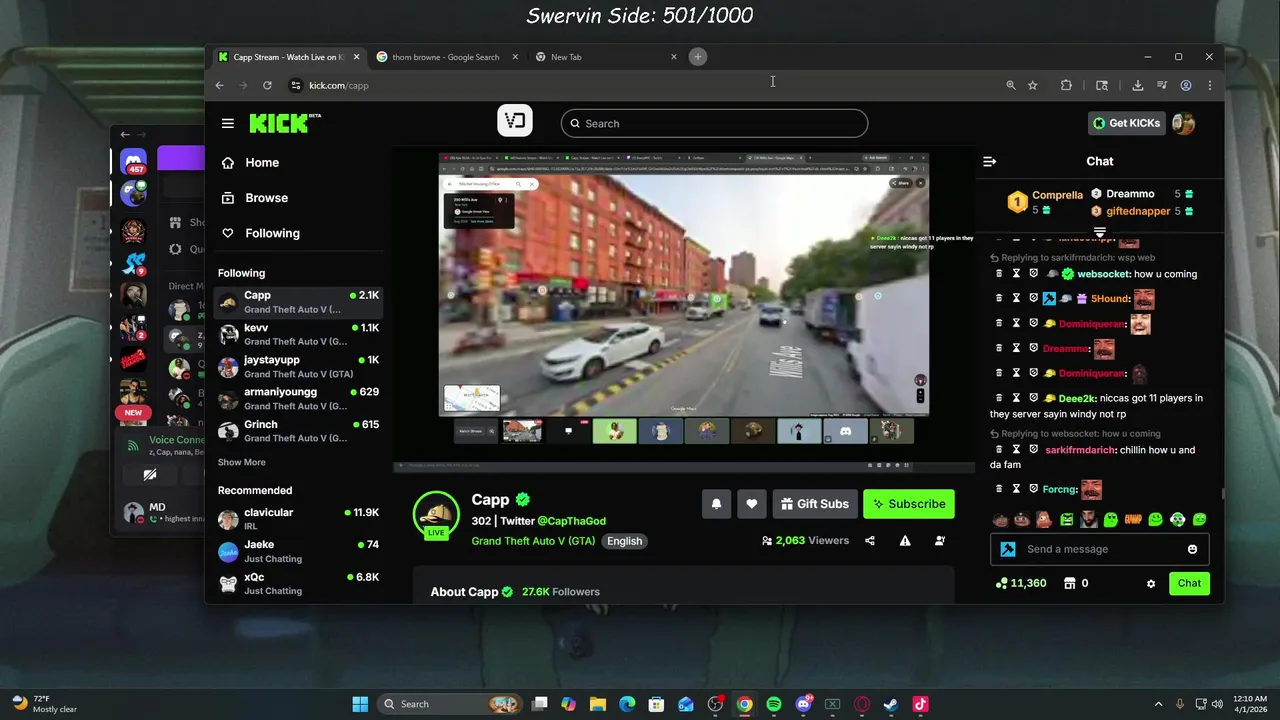This screenshot has height=720, width=1280.
Task: Click the Send a message chat input
Action: 1100,549
